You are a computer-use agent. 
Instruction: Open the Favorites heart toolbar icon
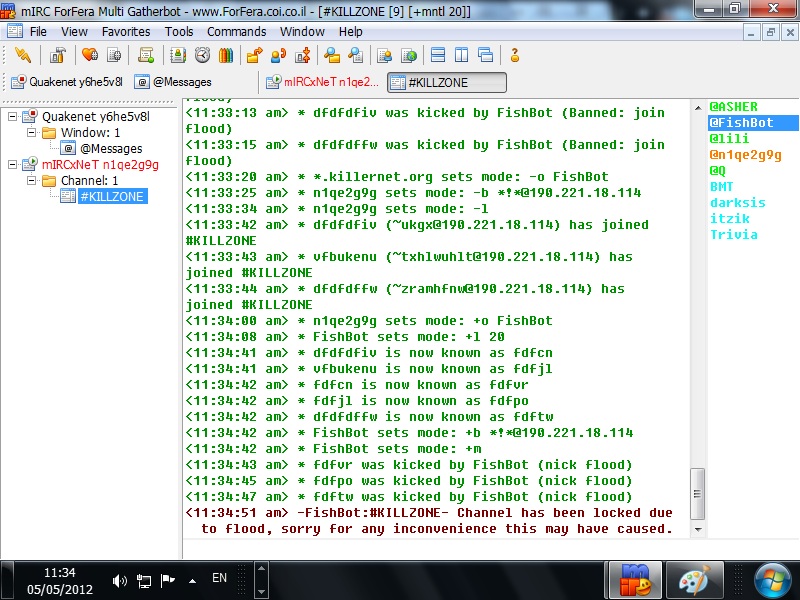coord(90,55)
